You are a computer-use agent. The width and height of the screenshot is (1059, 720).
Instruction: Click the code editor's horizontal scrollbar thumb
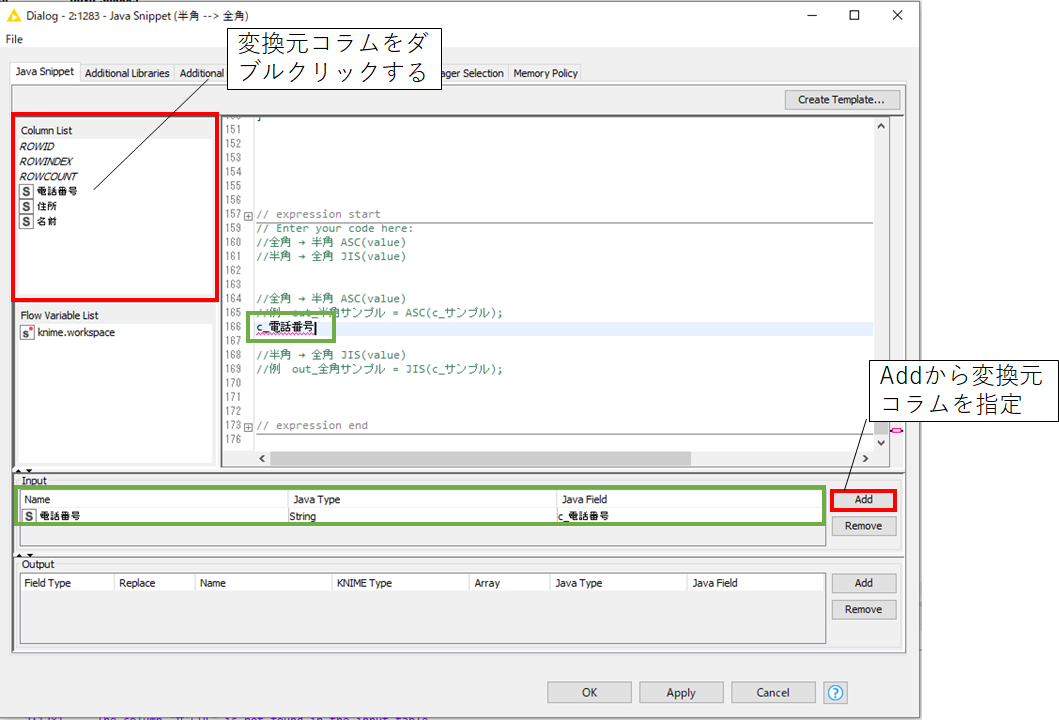(x=481, y=459)
